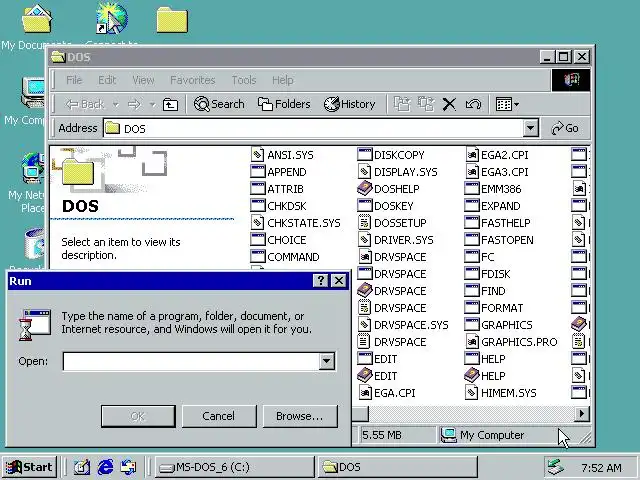Switch to MS-DOS_6 (C:) taskbar button
This screenshot has width=640, height=480.
[x=234, y=467]
